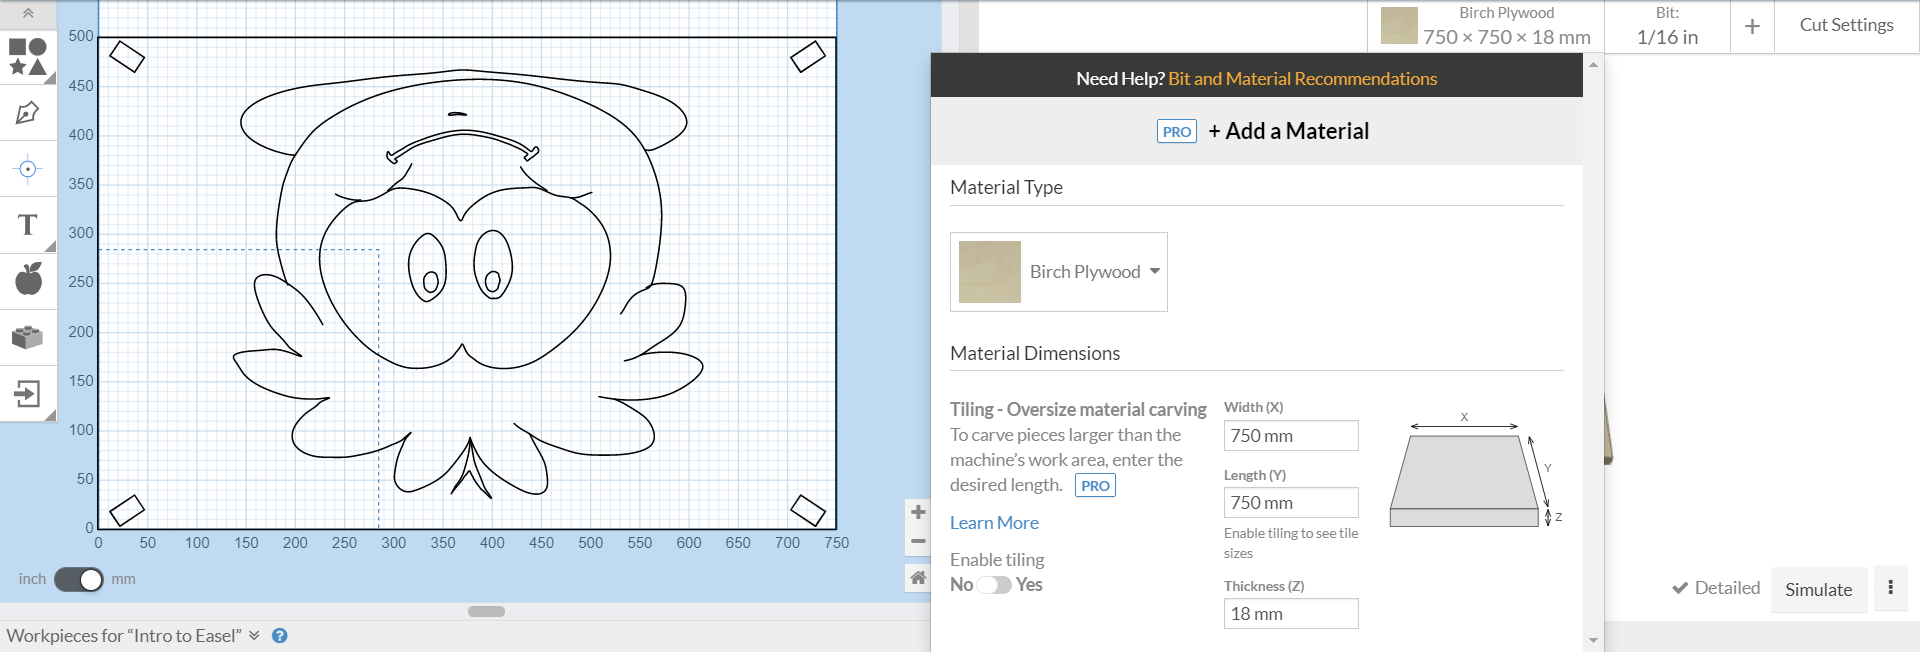Open the Birch Plywood material tab
The image size is (1920, 652).
tap(1486, 26)
